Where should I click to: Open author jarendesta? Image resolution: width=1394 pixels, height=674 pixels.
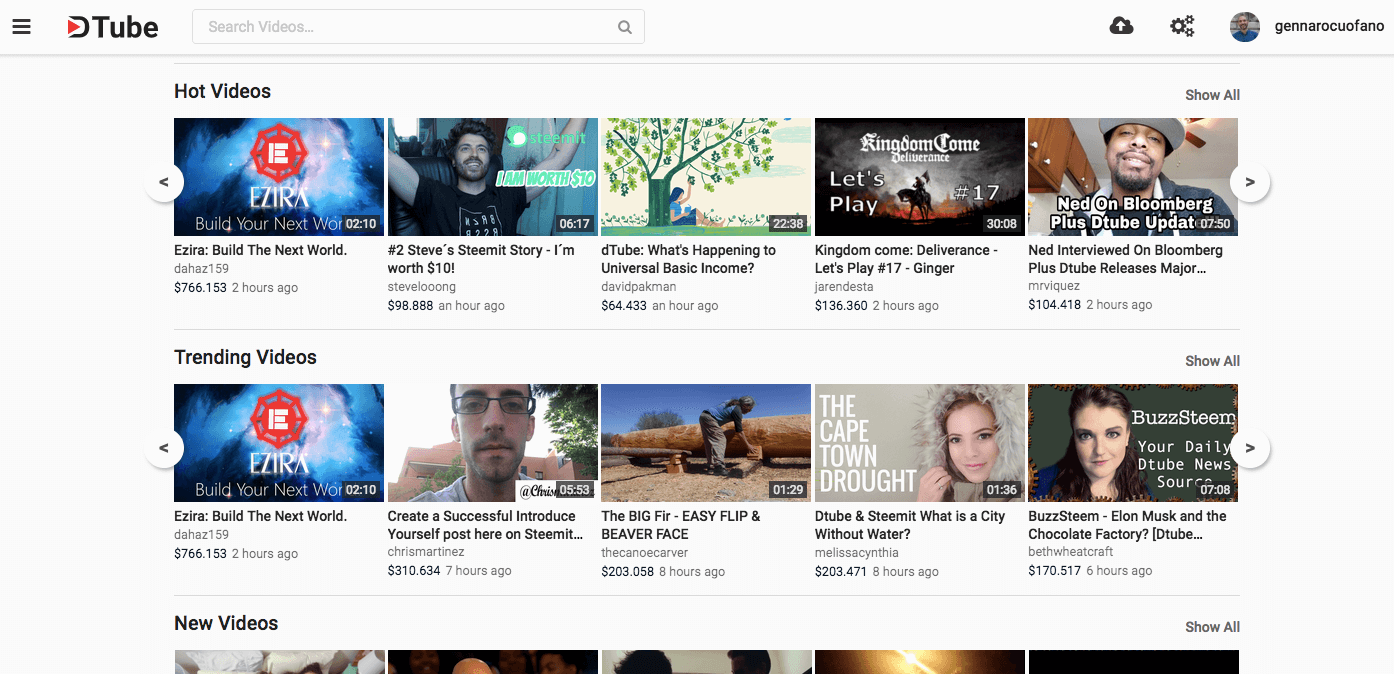pyautogui.click(x=844, y=287)
